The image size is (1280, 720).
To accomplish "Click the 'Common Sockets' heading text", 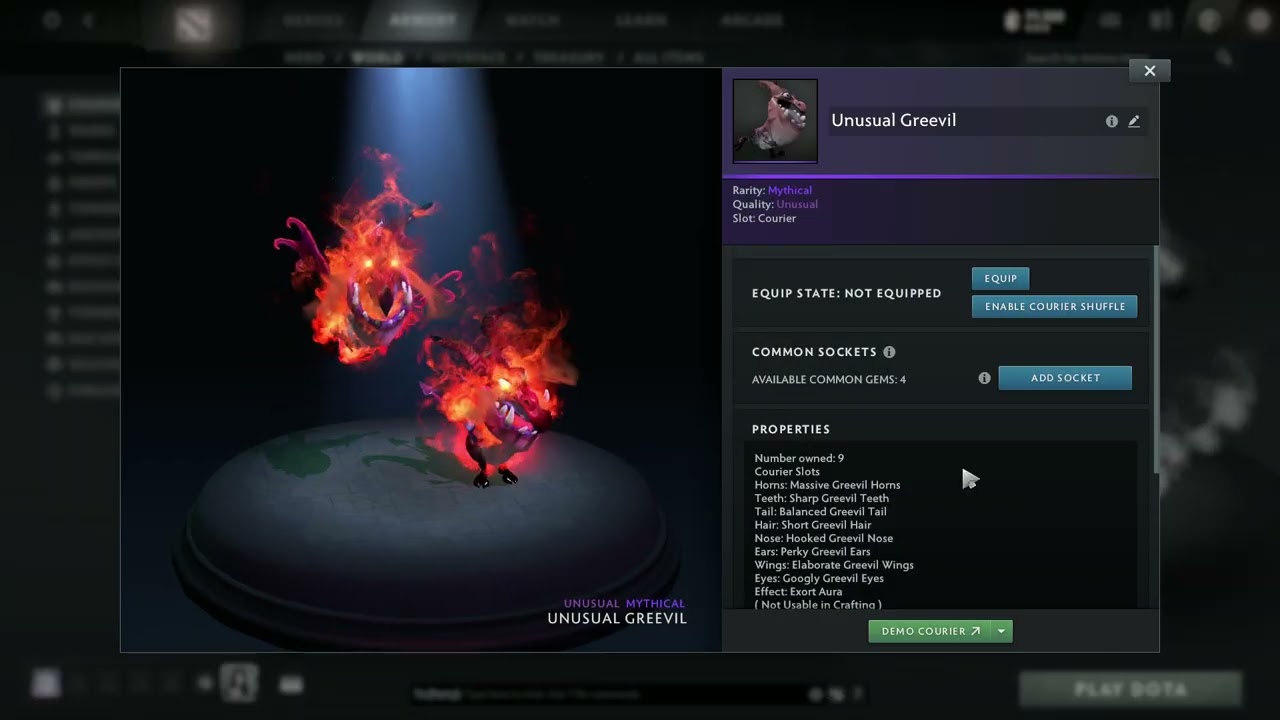I will pos(814,352).
